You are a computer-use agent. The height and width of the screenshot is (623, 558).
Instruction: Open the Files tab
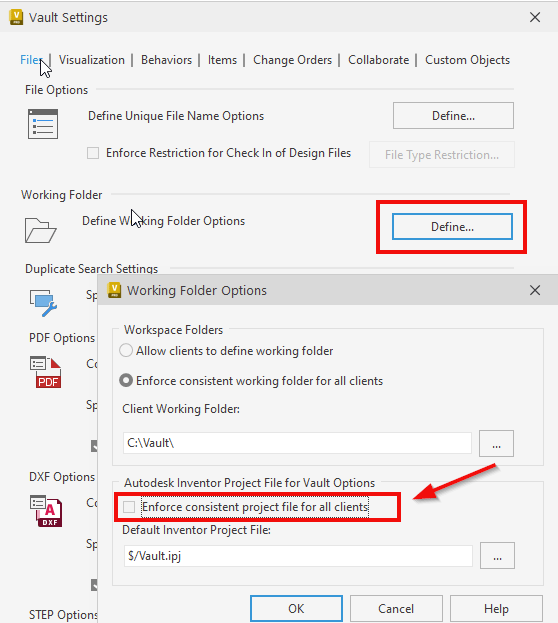coord(31,60)
